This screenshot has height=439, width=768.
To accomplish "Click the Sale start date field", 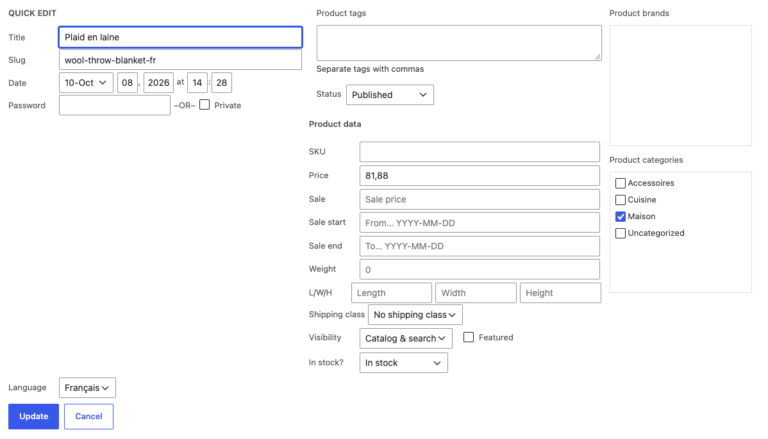I will (480, 223).
